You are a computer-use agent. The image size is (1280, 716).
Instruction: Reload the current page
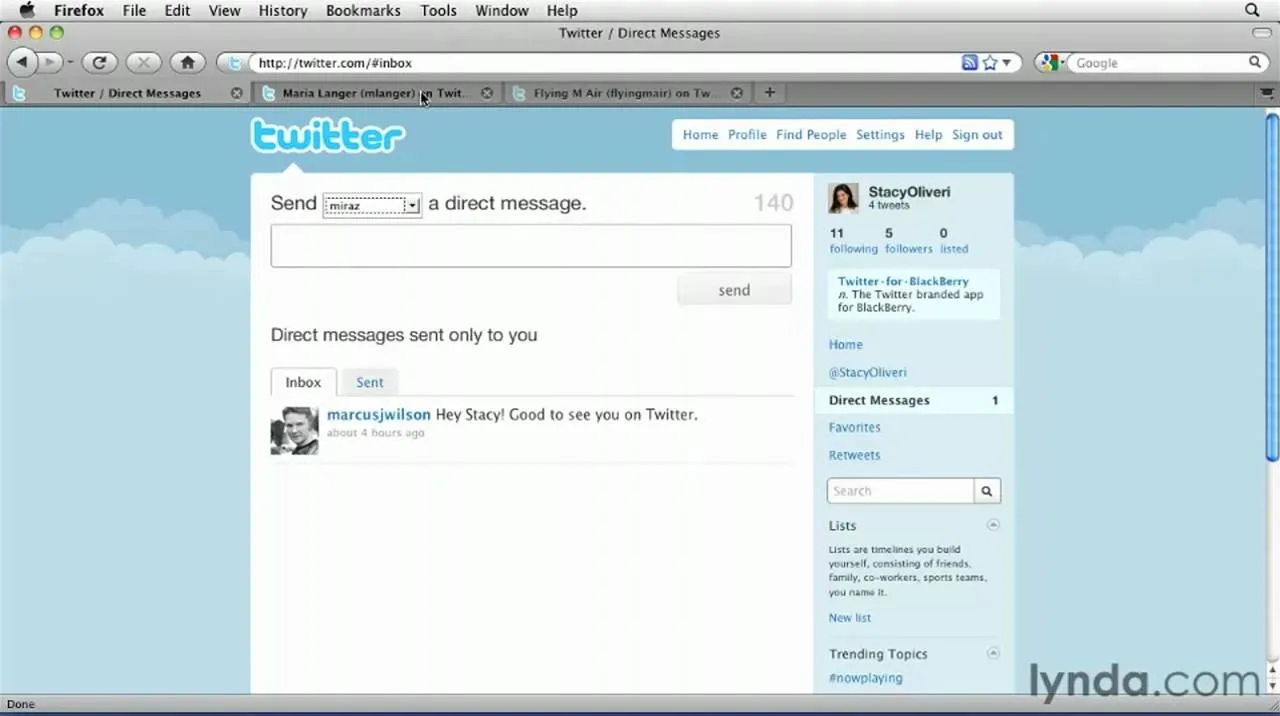click(x=99, y=62)
